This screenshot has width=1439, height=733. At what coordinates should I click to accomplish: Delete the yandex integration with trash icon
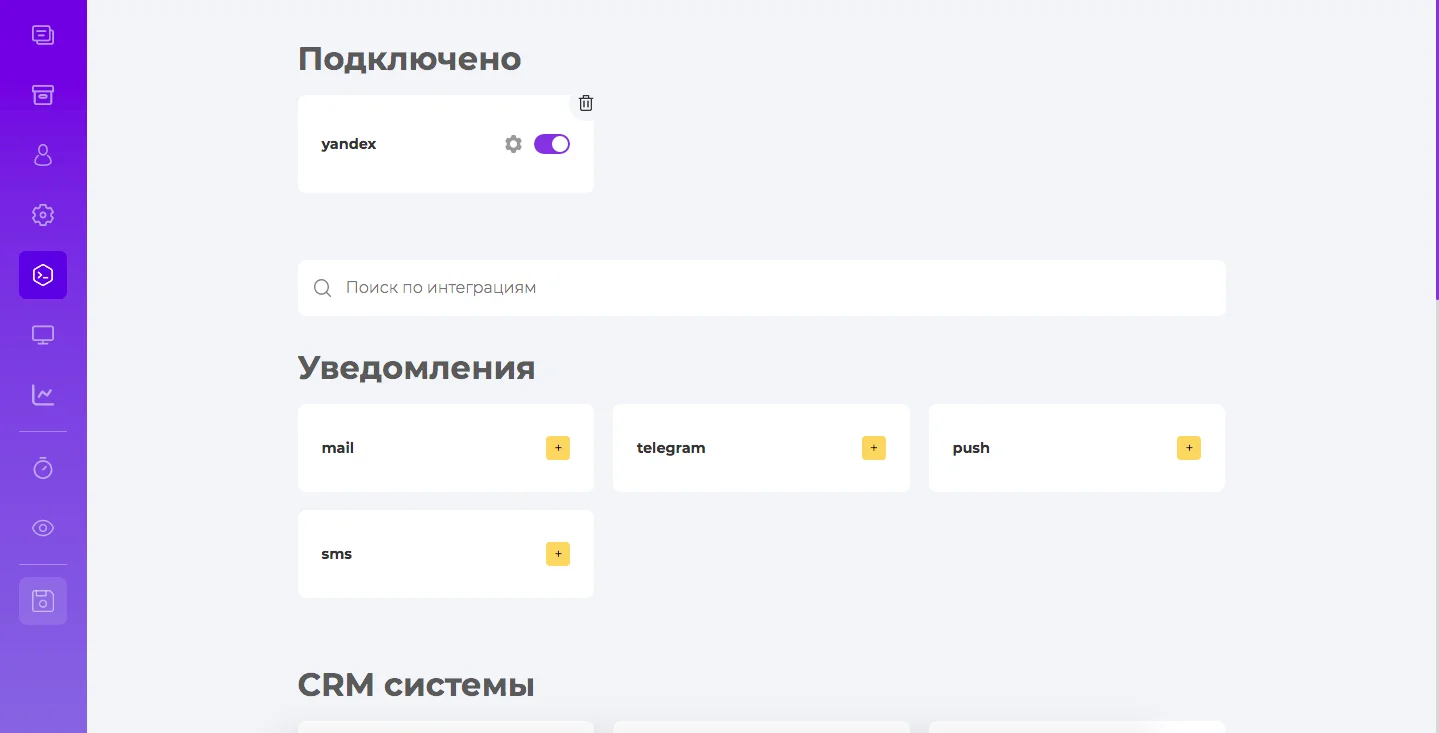[586, 103]
